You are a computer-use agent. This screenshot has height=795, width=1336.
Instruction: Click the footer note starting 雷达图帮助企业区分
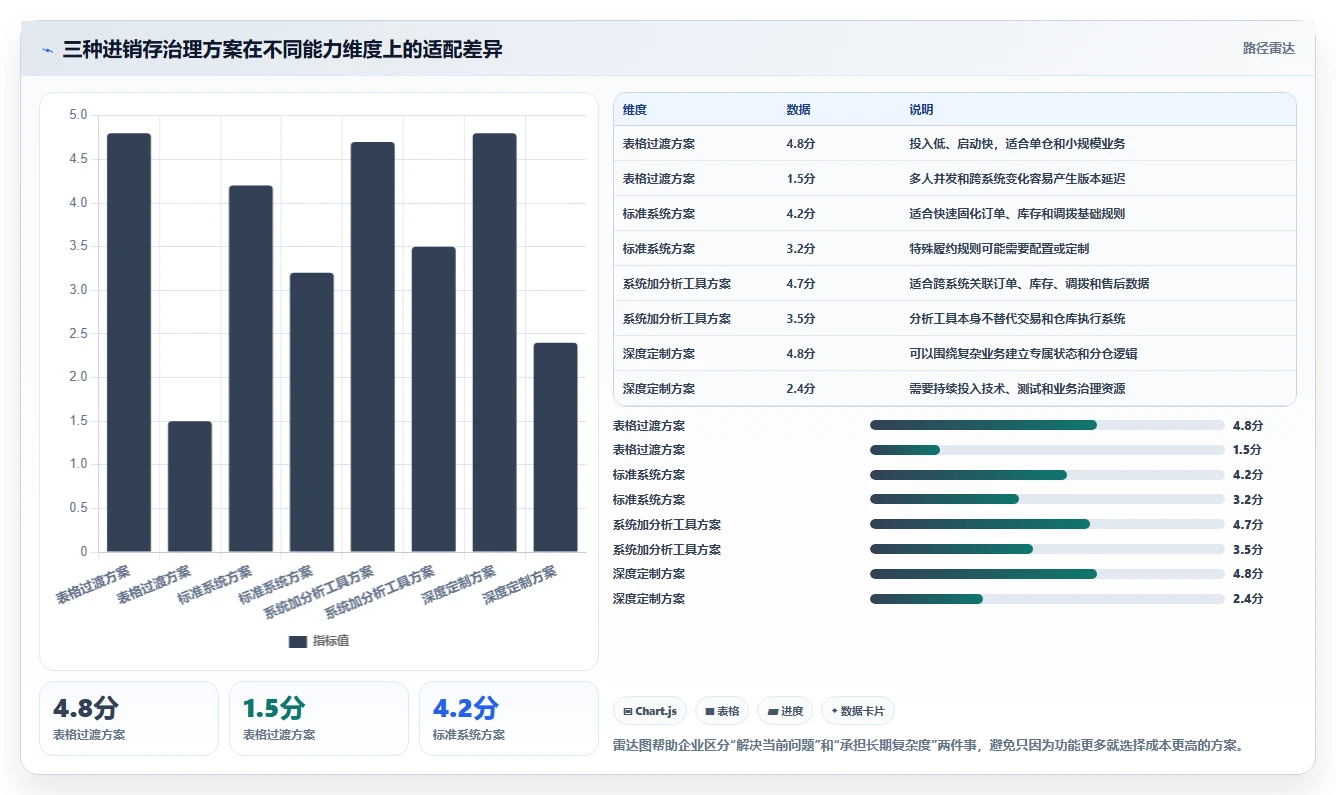[x=928, y=745]
